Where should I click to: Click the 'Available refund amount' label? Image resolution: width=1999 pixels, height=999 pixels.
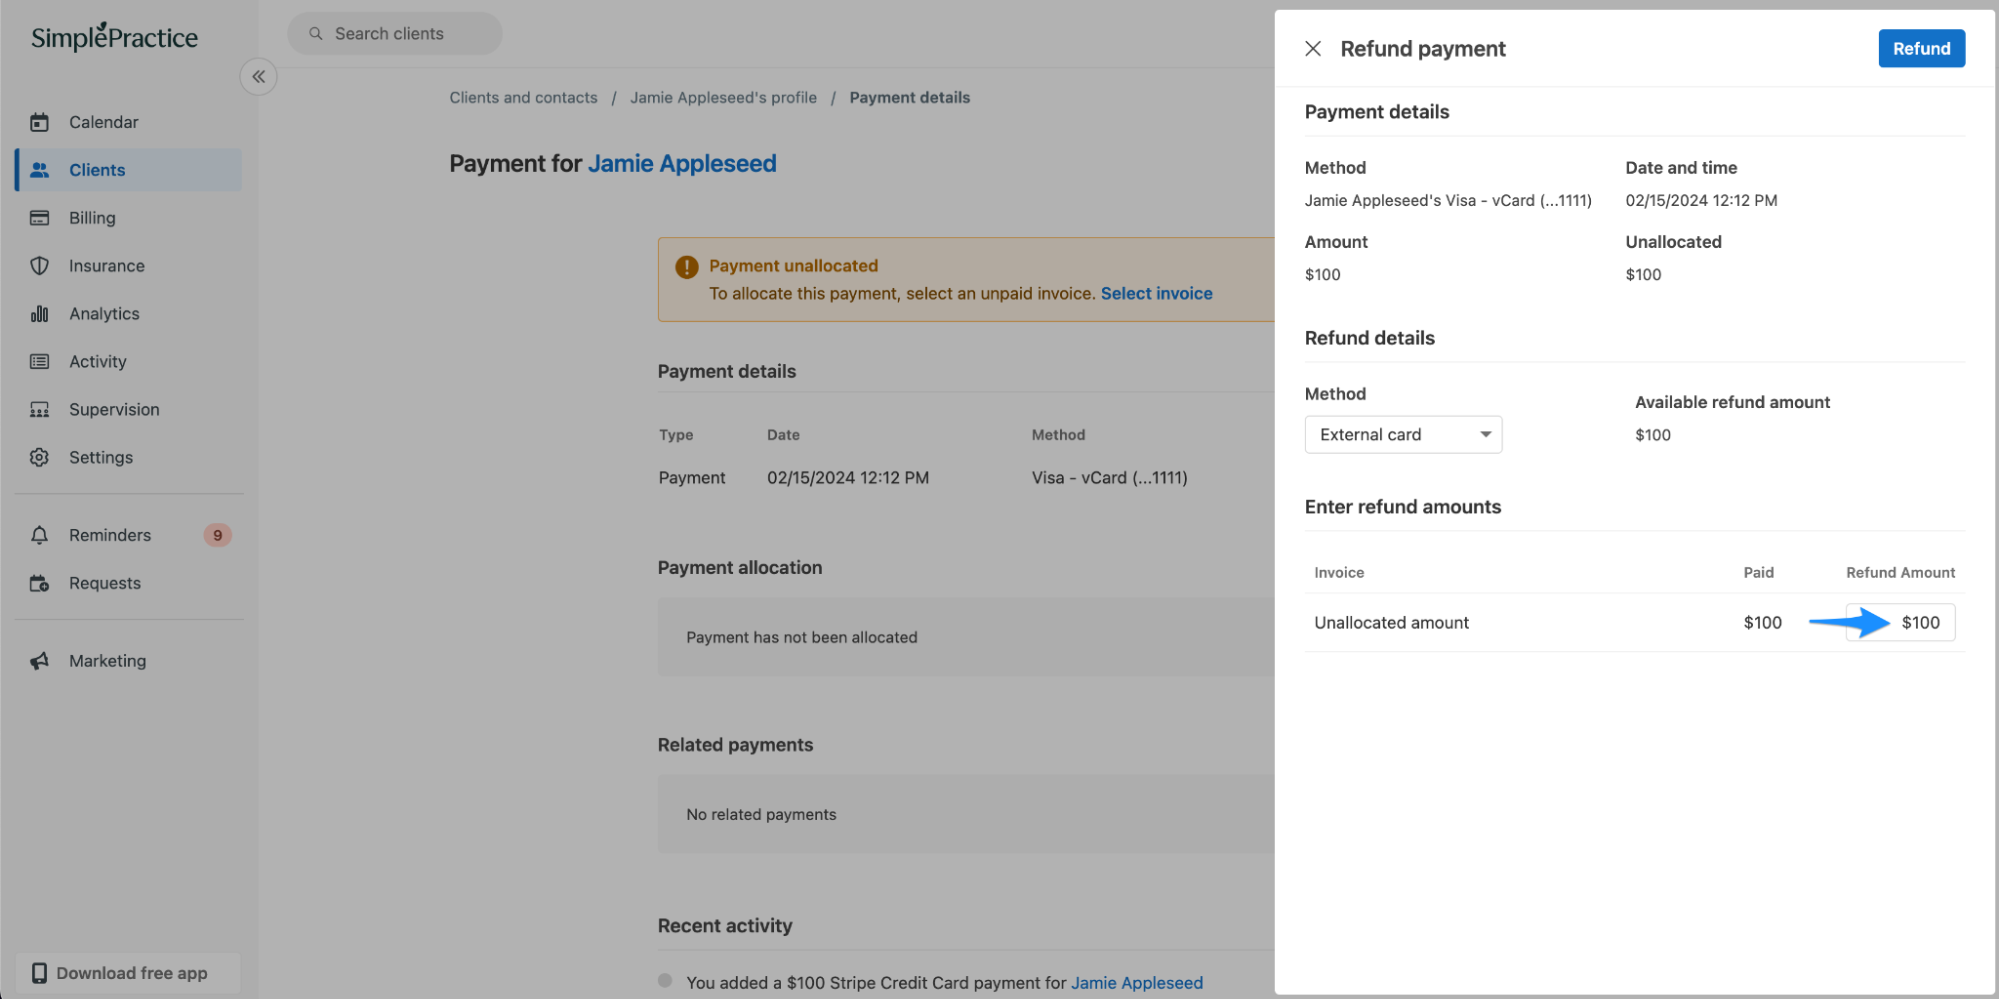(1732, 403)
